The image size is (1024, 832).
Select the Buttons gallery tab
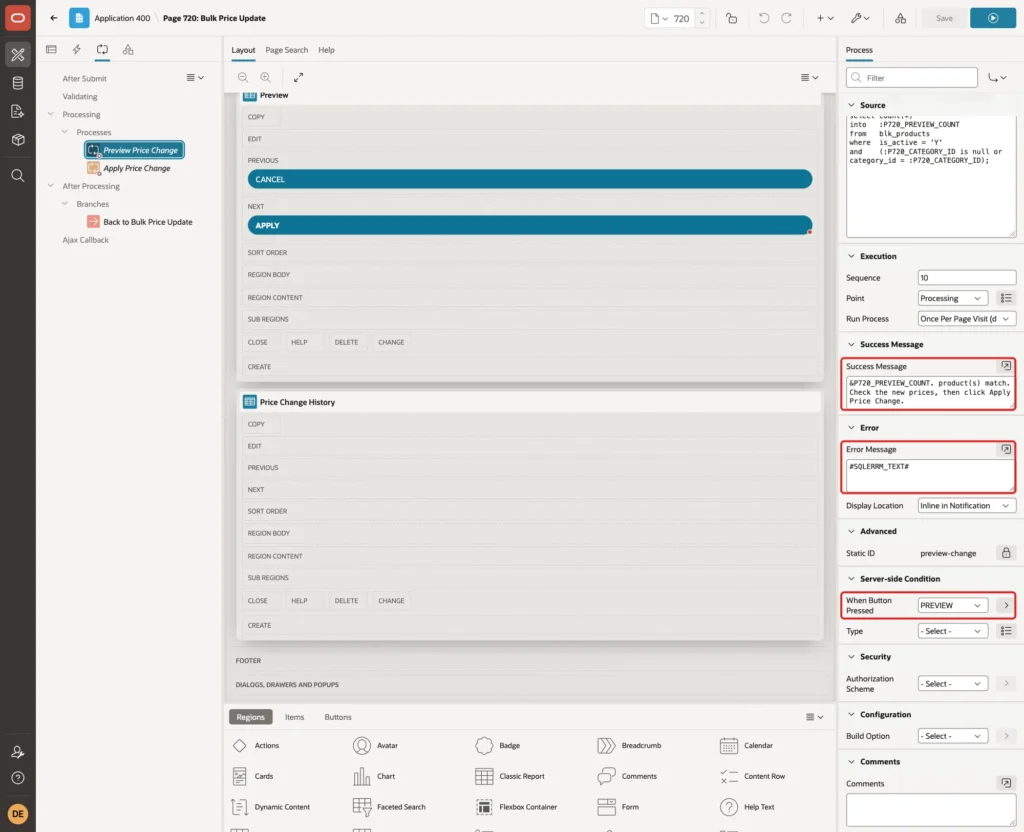click(338, 717)
